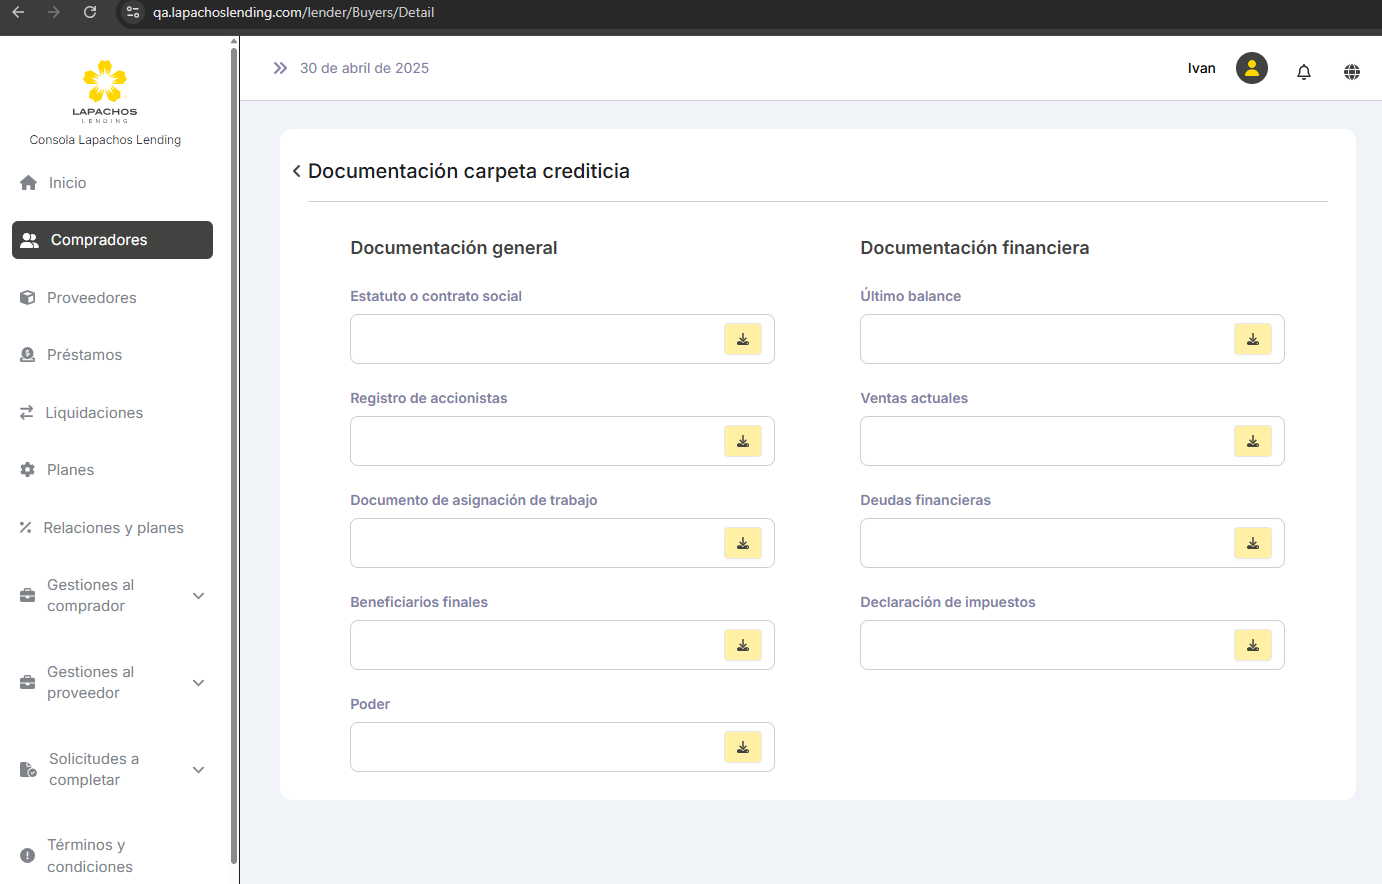Click the user profile avatar
The width and height of the screenshot is (1382, 884).
click(1251, 68)
